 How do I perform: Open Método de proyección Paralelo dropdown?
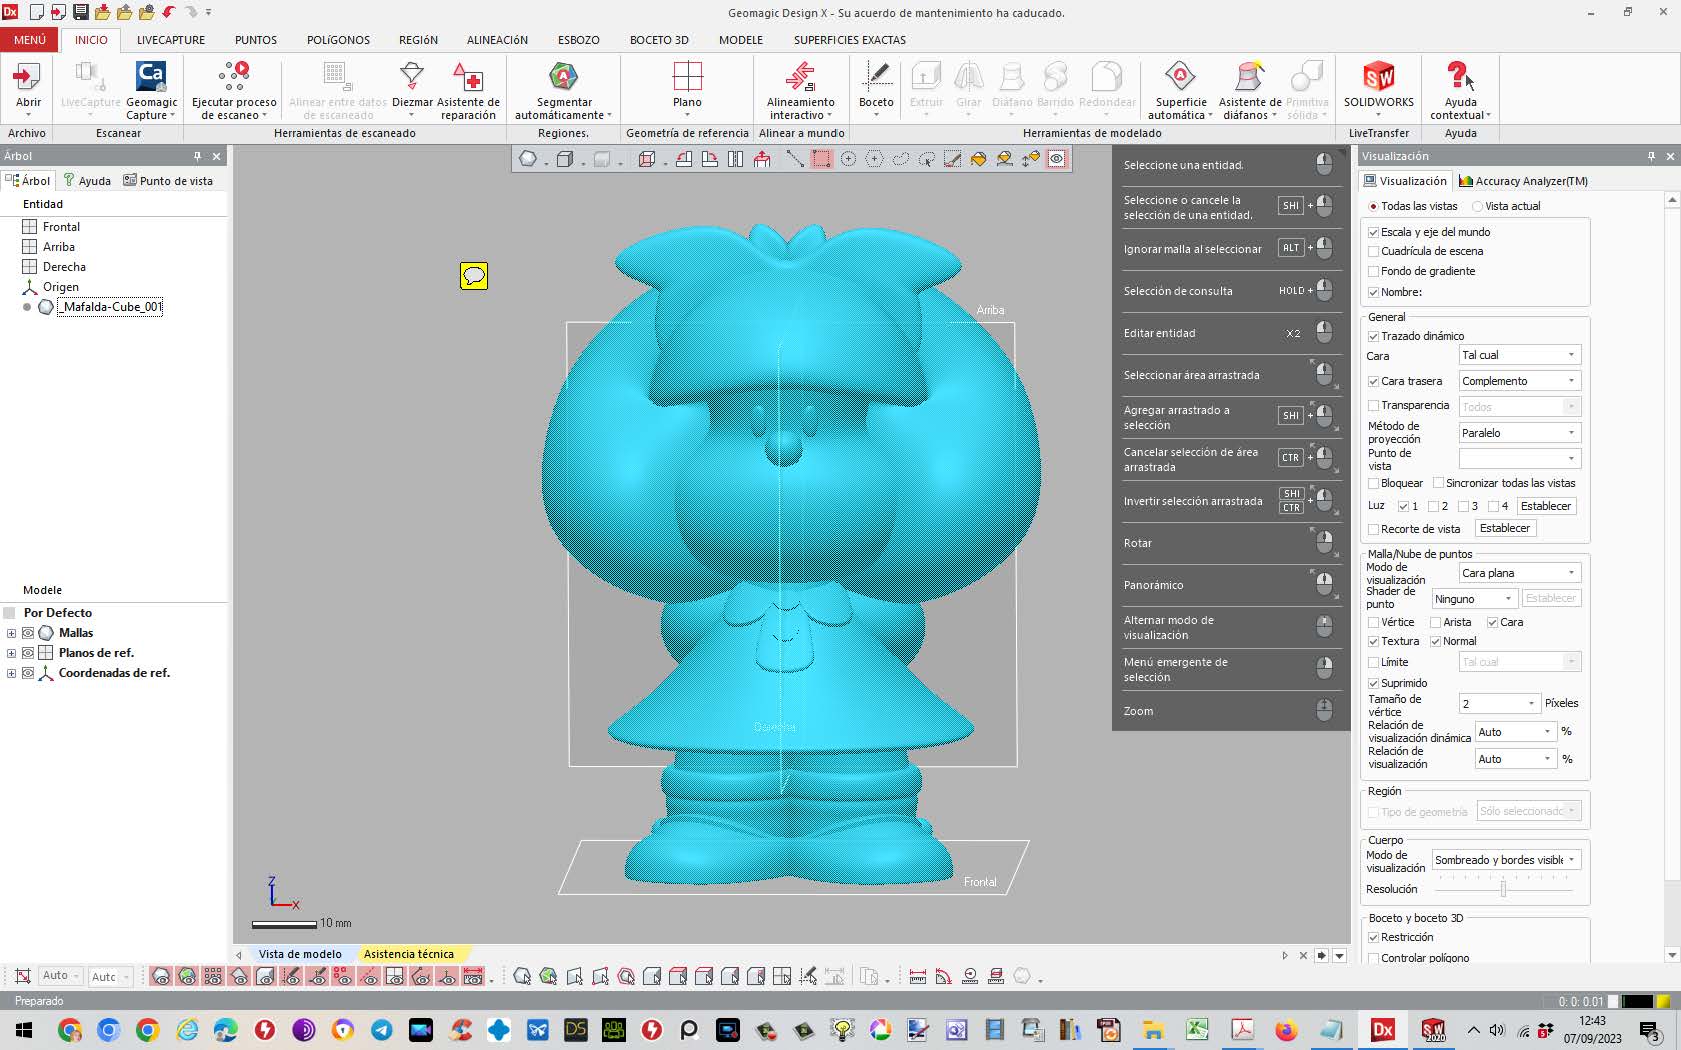coord(1519,433)
